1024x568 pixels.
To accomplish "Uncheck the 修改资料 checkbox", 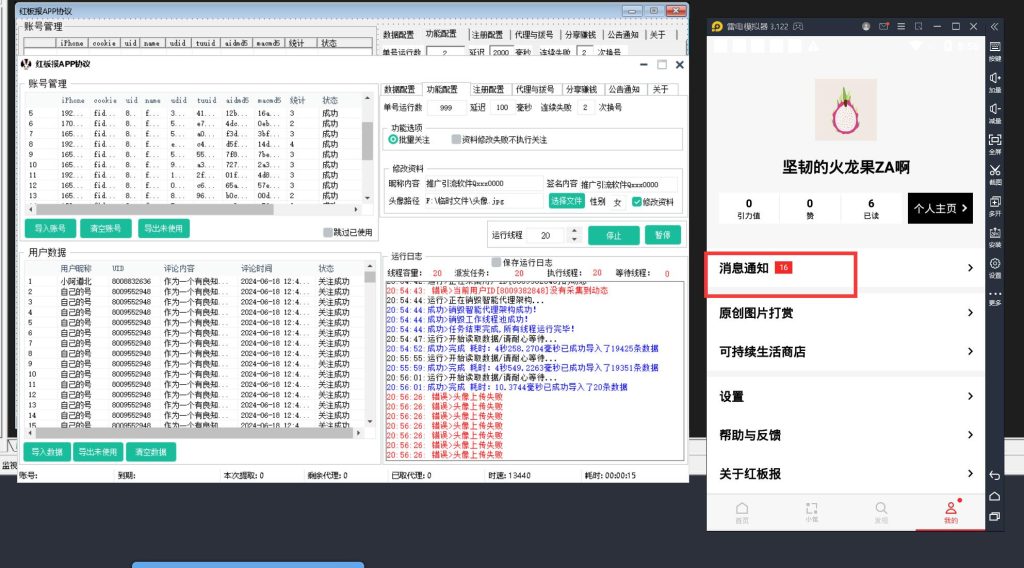I will pos(637,202).
